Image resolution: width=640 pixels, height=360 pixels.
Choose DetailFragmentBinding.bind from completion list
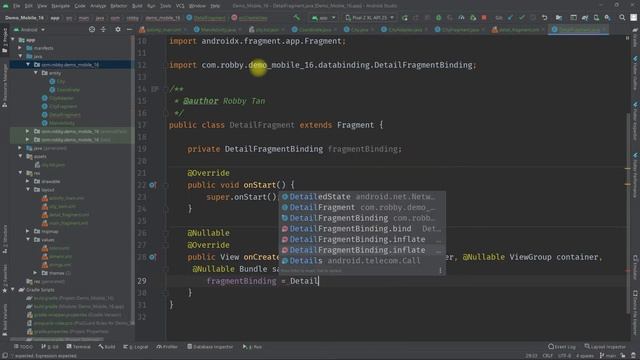coord(362,229)
